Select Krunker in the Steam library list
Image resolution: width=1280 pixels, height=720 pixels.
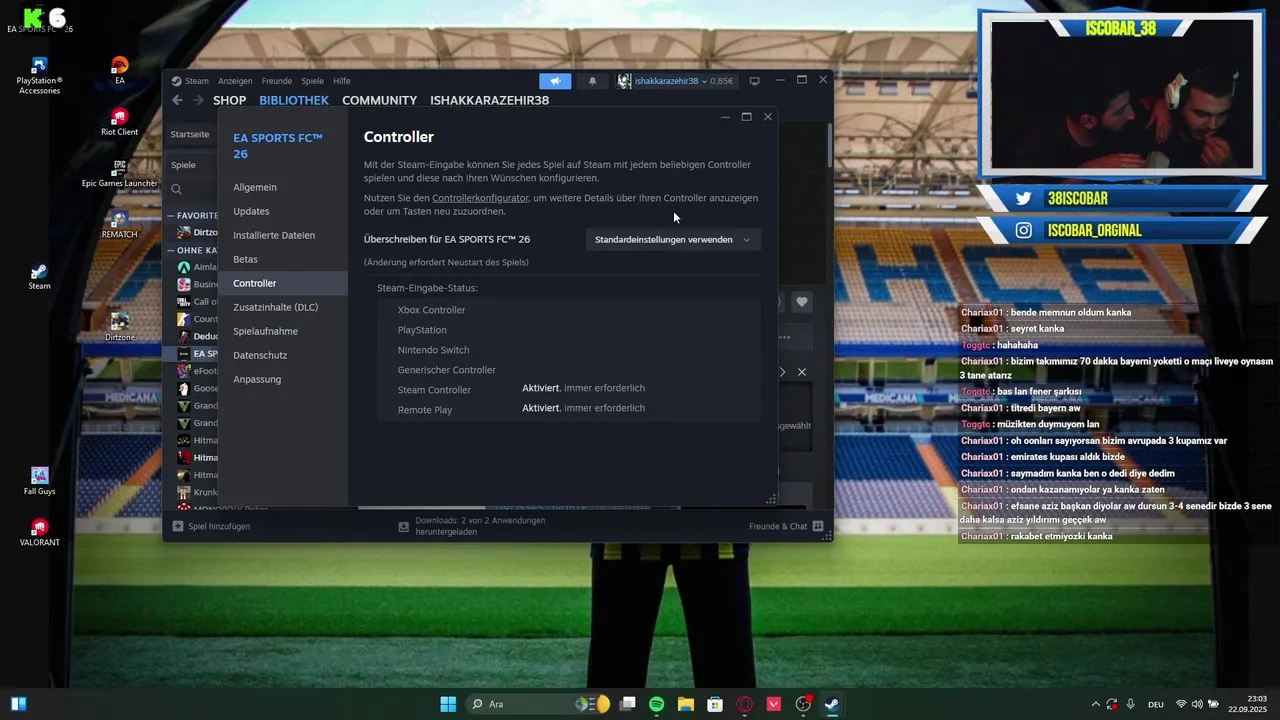[x=198, y=492]
